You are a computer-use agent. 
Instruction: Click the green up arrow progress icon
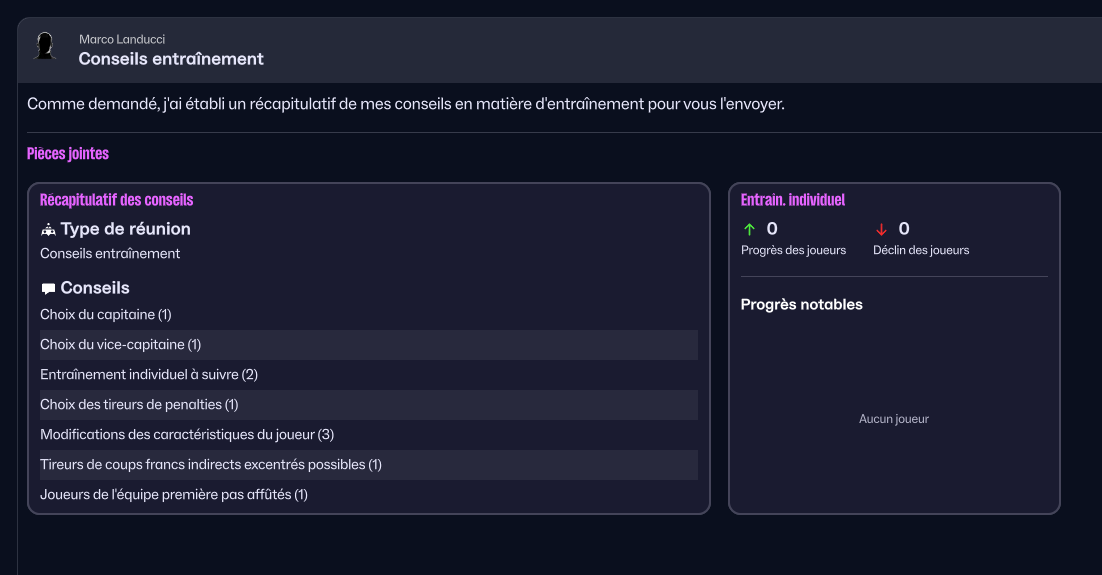click(x=750, y=229)
